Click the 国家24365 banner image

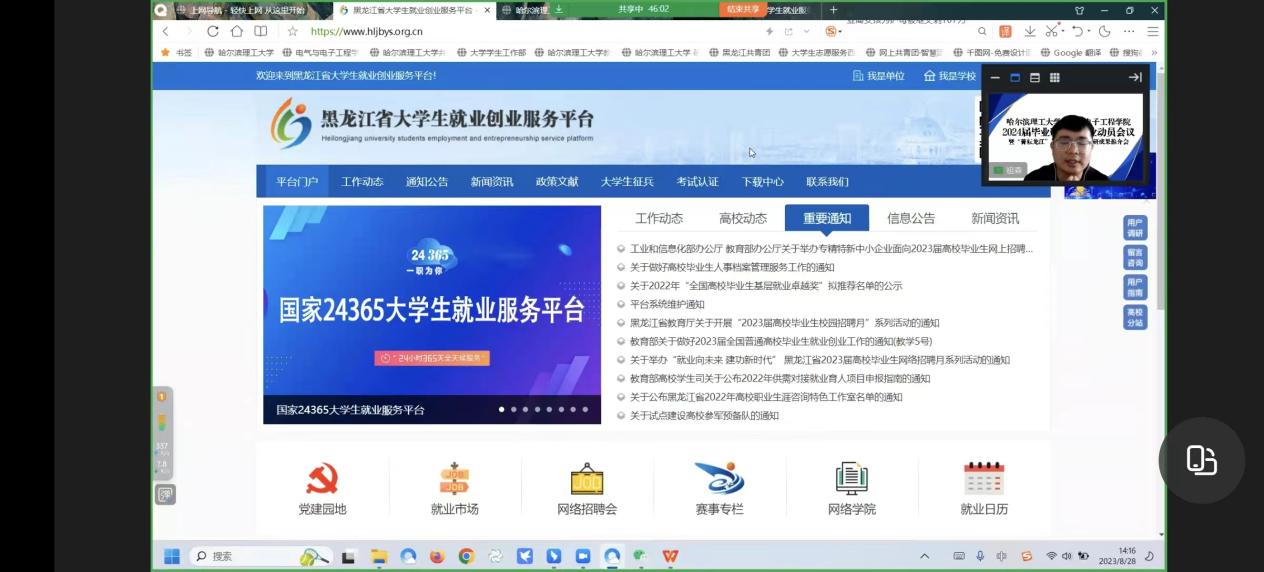pyautogui.click(x=431, y=310)
